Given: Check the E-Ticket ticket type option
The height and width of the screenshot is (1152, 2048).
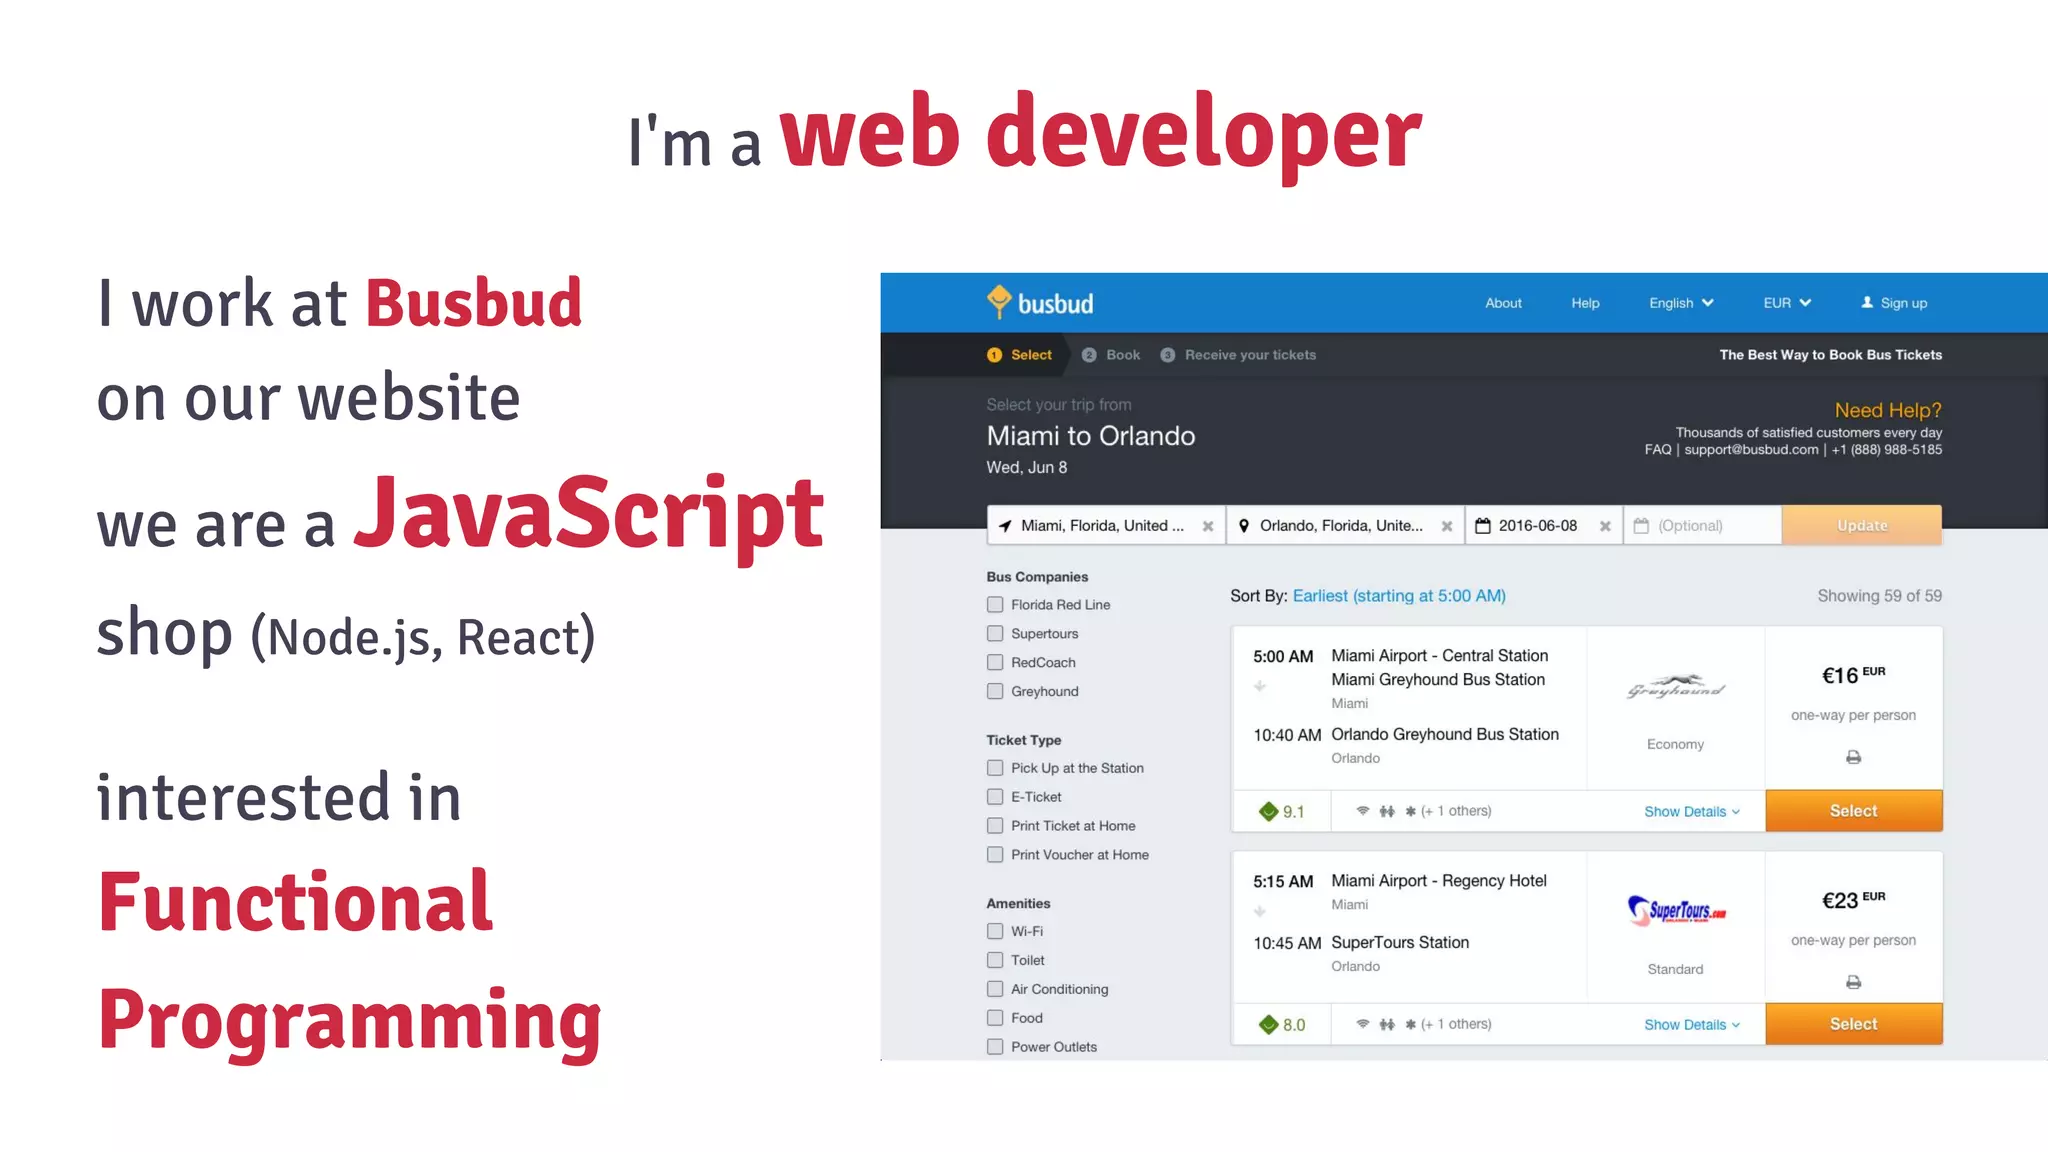Looking at the screenshot, I should pos(995,797).
